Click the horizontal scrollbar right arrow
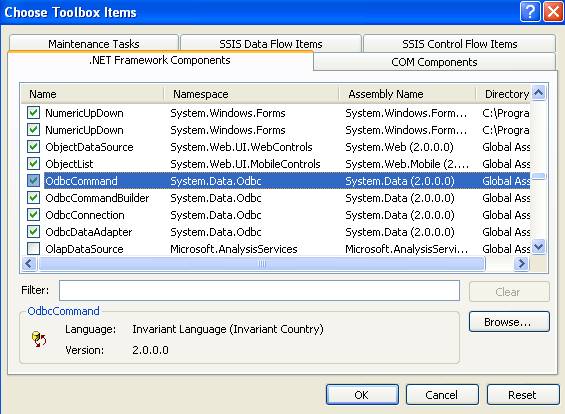565x414 pixels. tap(521, 264)
